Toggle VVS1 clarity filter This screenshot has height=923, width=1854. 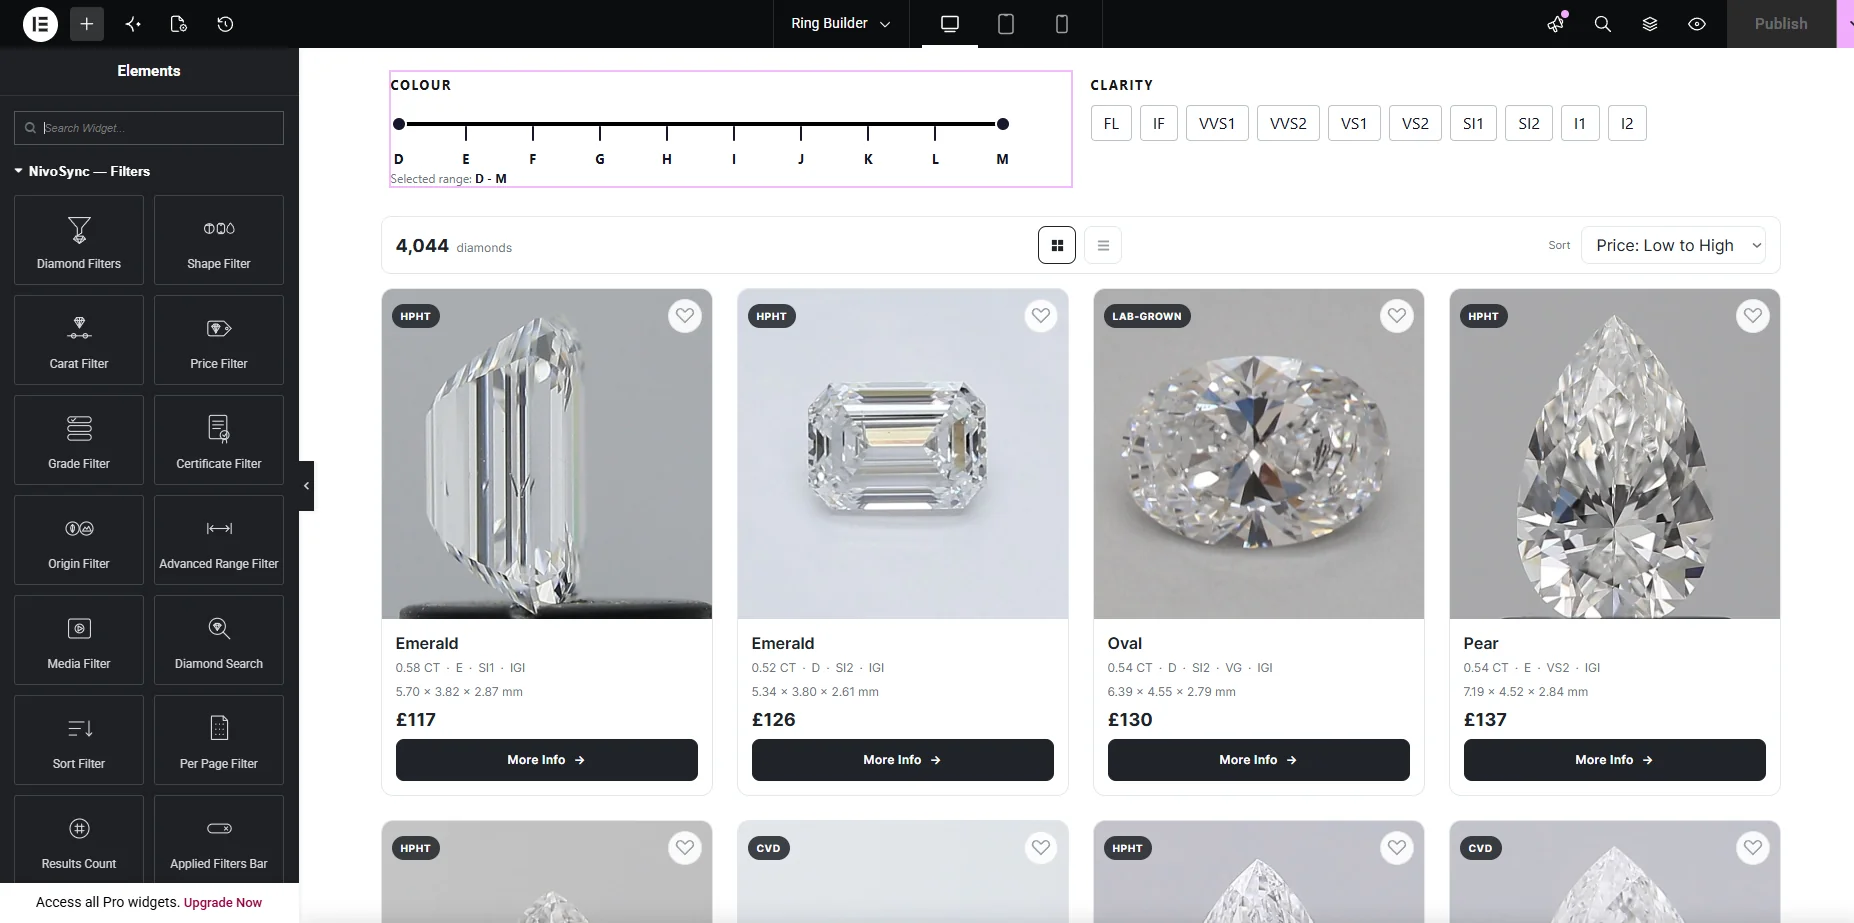(1217, 124)
